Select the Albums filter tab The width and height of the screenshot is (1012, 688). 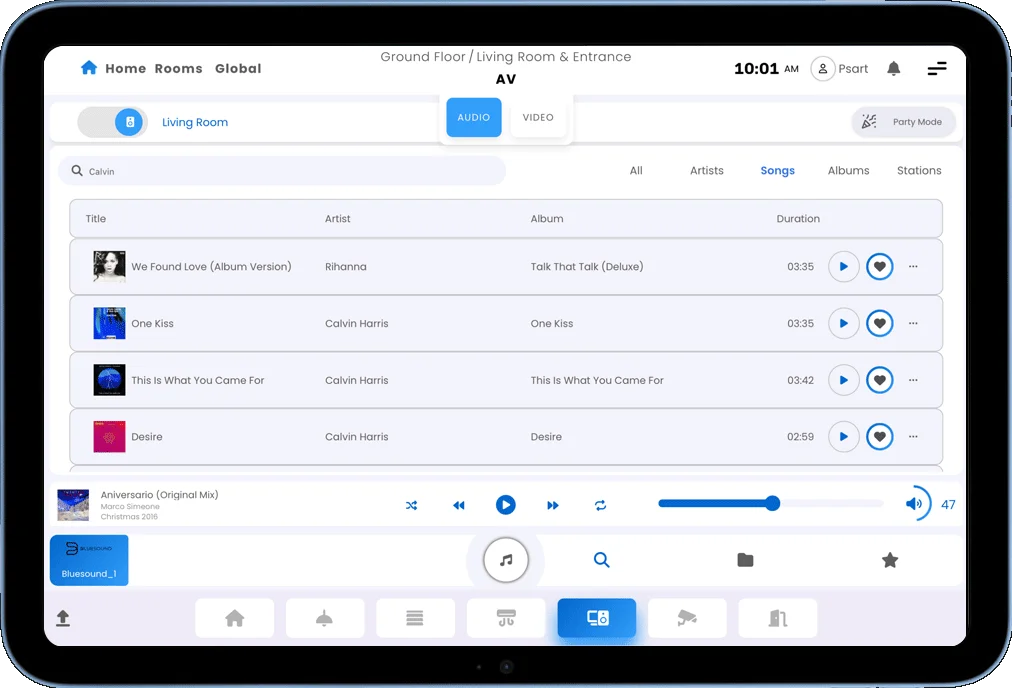[848, 170]
